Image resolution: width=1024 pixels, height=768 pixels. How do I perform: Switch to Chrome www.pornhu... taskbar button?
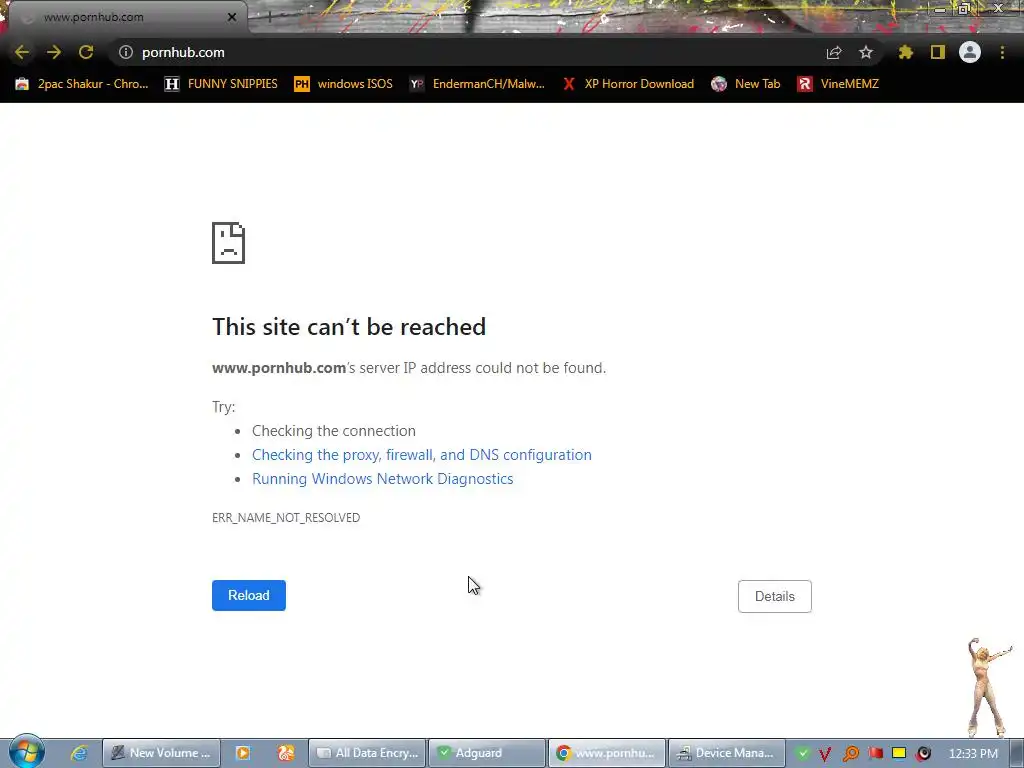pos(607,753)
